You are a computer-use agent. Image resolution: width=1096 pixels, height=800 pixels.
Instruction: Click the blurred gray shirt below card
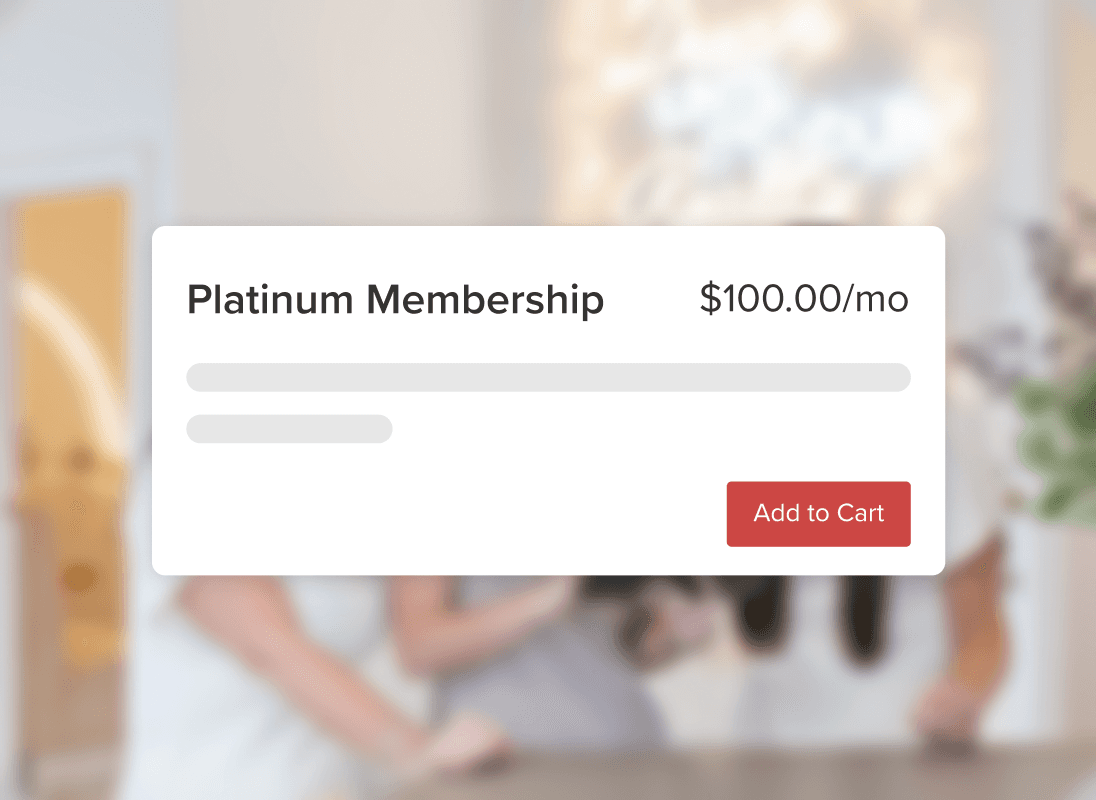(x=520, y=680)
